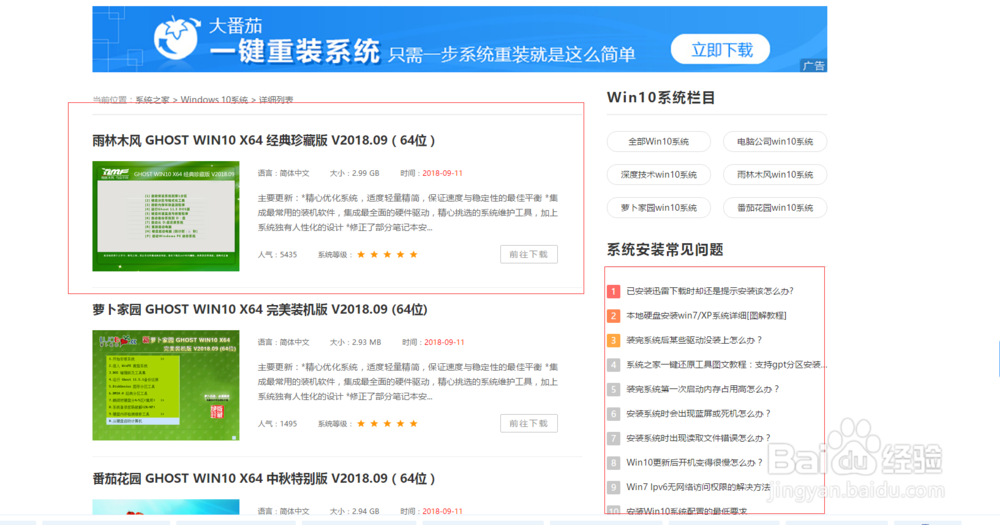Click the 大小:2.93 MB text
1000x525 pixels.
pyautogui.click(x=355, y=343)
